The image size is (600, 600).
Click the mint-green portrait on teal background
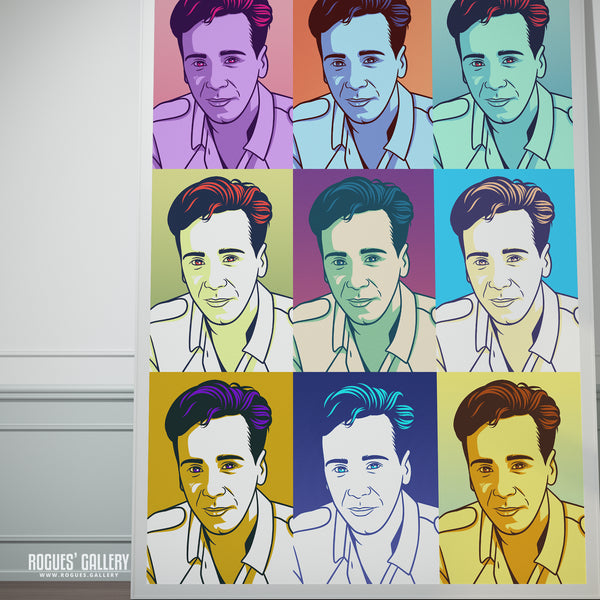pyautogui.click(x=503, y=84)
